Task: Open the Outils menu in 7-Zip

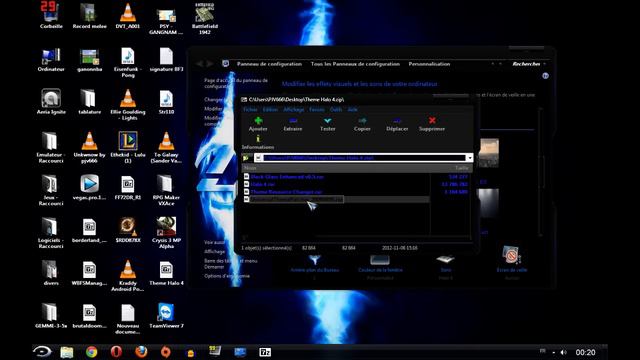Action: click(x=336, y=109)
